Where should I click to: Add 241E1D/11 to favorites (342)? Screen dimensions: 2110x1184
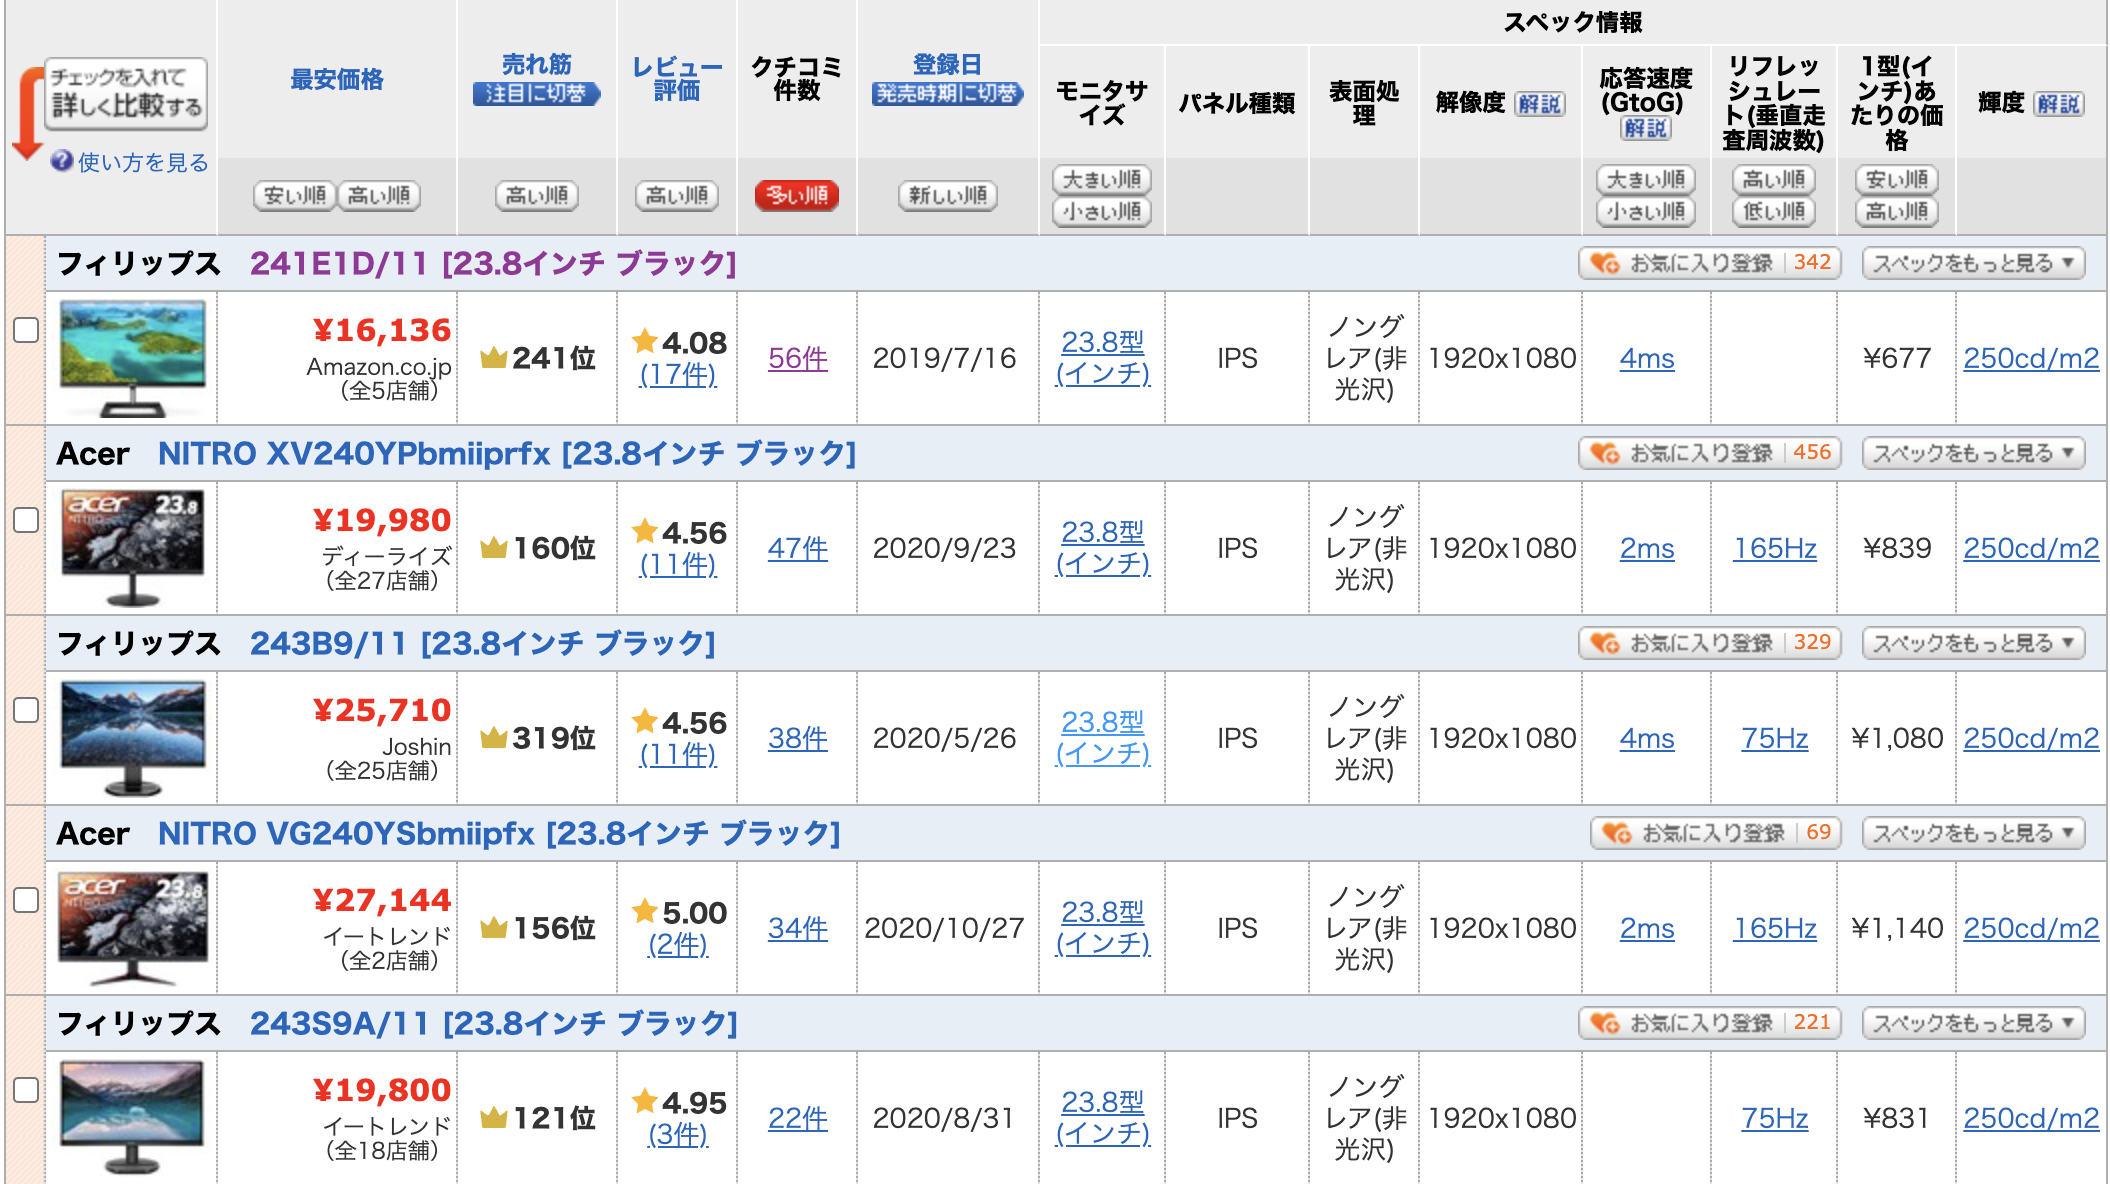pyautogui.click(x=1709, y=263)
